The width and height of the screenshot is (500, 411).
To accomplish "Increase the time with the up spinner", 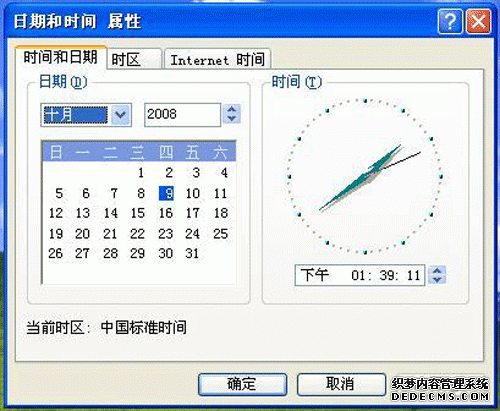I will click(437, 270).
